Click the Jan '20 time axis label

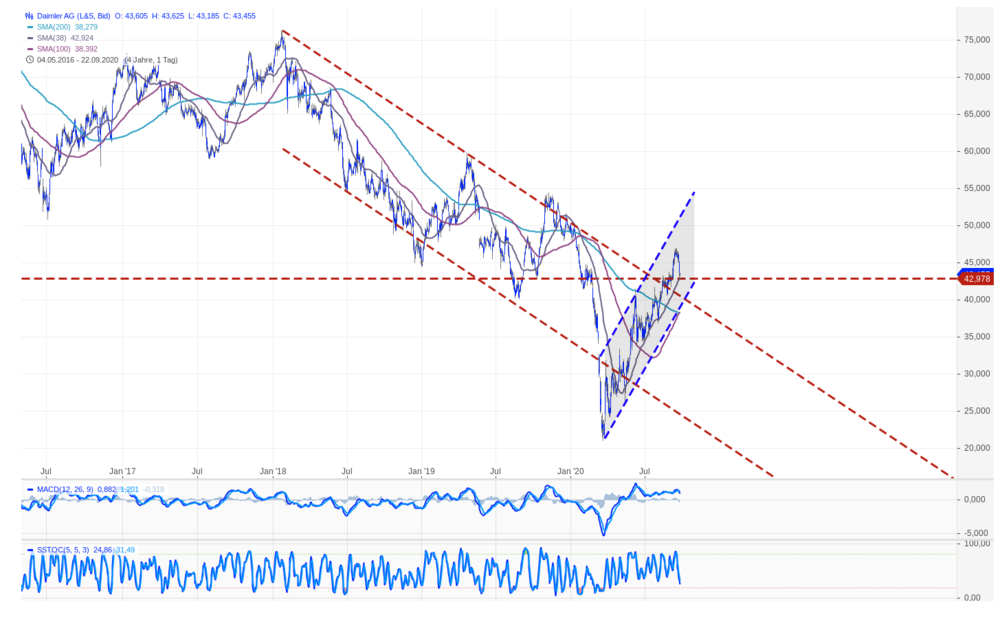click(x=570, y=472)
